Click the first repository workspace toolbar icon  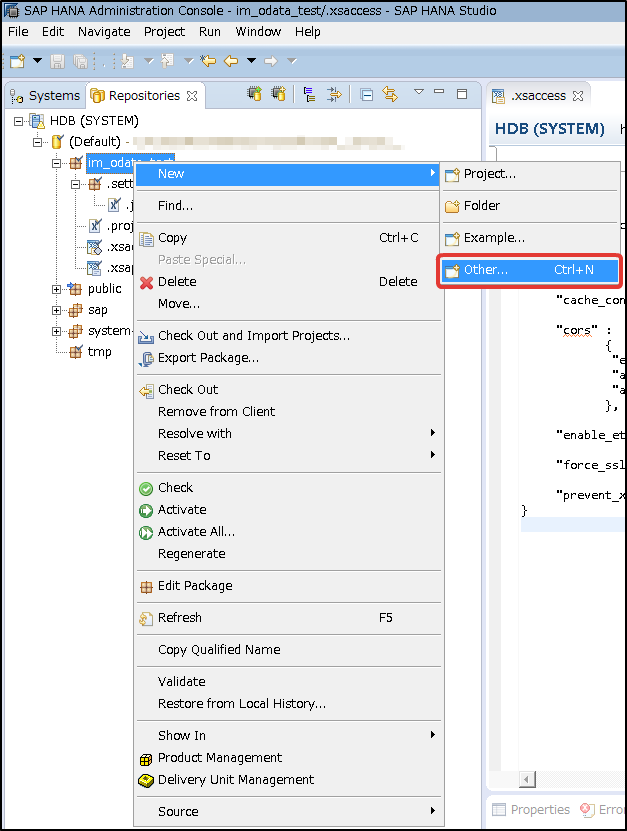click(x=255, y=94)
